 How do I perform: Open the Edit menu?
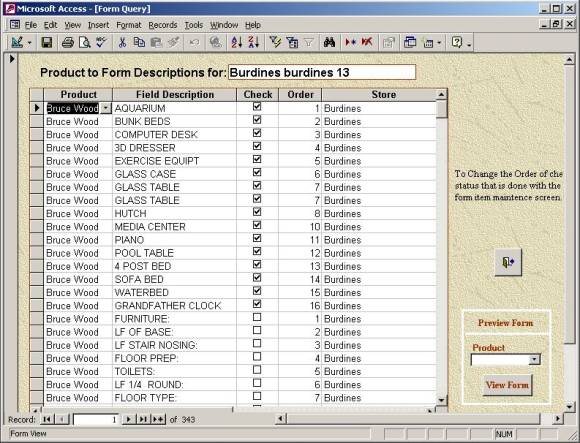(50, 25)
